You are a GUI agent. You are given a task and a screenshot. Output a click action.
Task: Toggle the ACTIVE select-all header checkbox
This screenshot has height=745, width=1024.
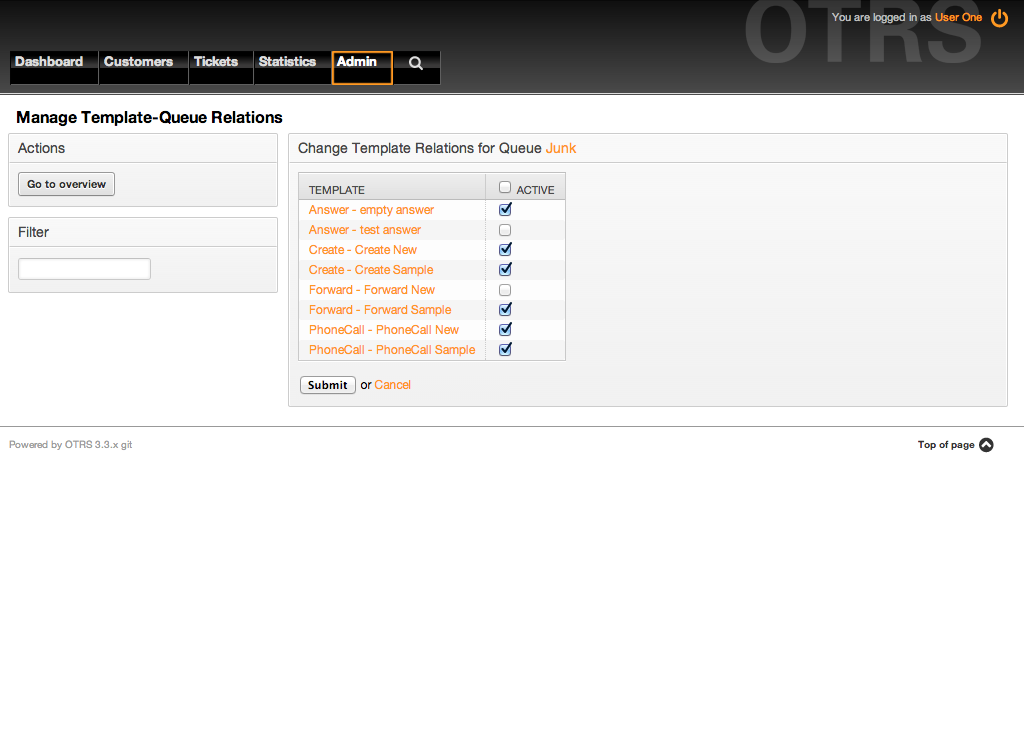click(505, 187)
